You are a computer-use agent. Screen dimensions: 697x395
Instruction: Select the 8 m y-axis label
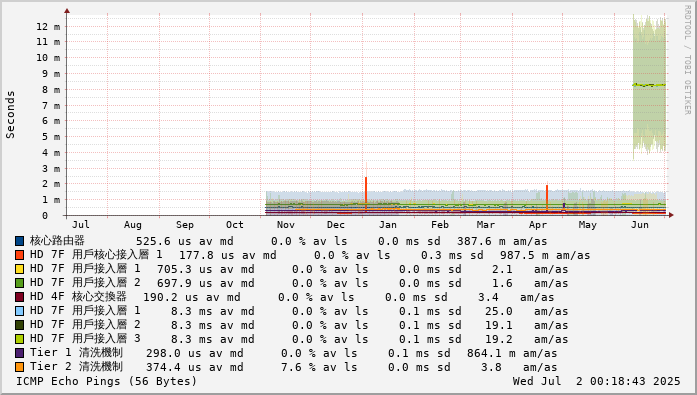click(x=51, y=90)
